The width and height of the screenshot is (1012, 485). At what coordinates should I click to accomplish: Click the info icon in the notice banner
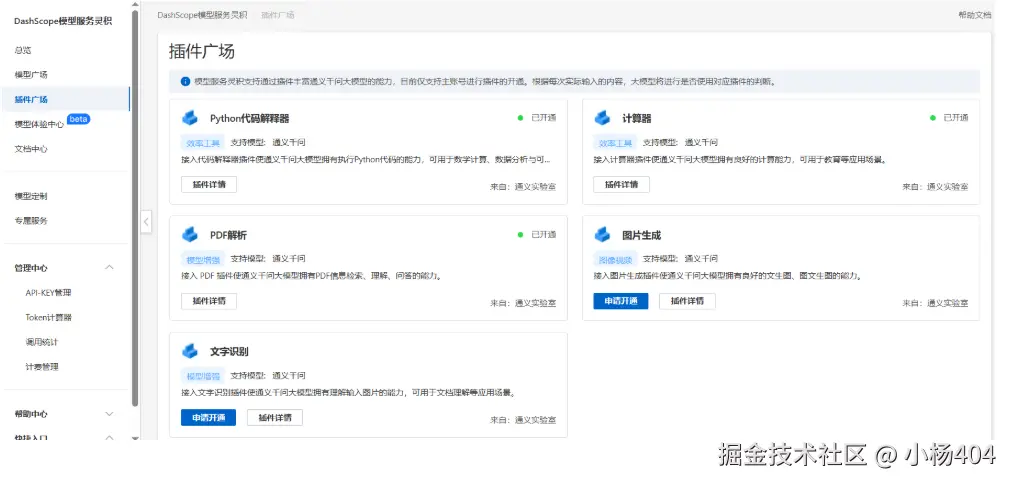[x=185, y=82]
